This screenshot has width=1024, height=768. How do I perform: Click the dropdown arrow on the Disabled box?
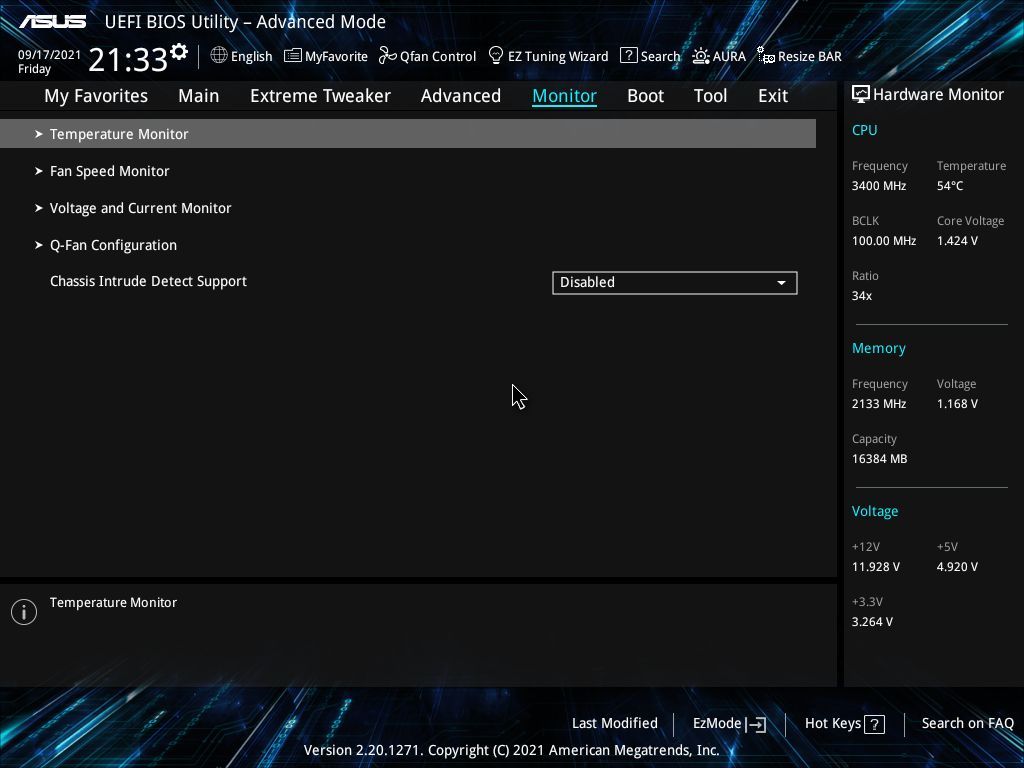pyautogui.click(x=781, y=283)
